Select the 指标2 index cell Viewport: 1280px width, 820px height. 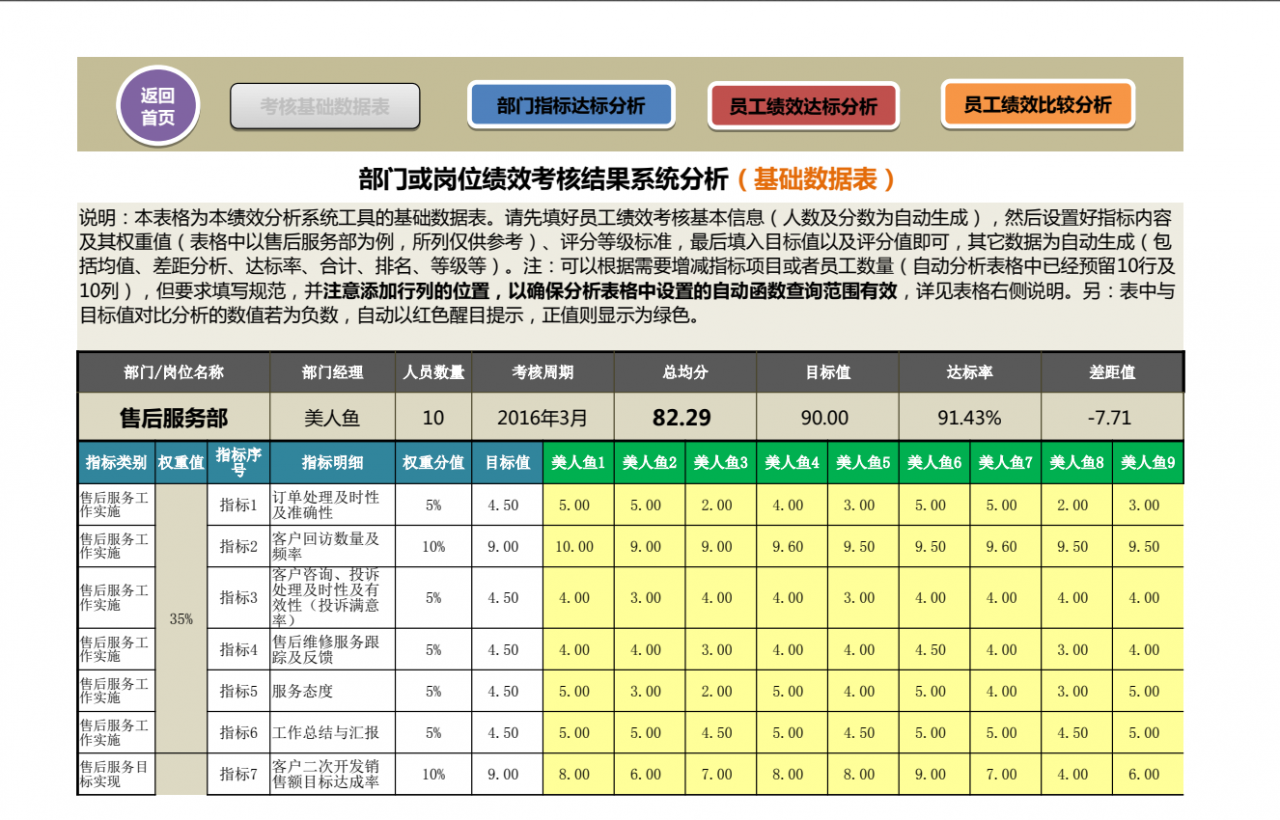tap(239, 546)
